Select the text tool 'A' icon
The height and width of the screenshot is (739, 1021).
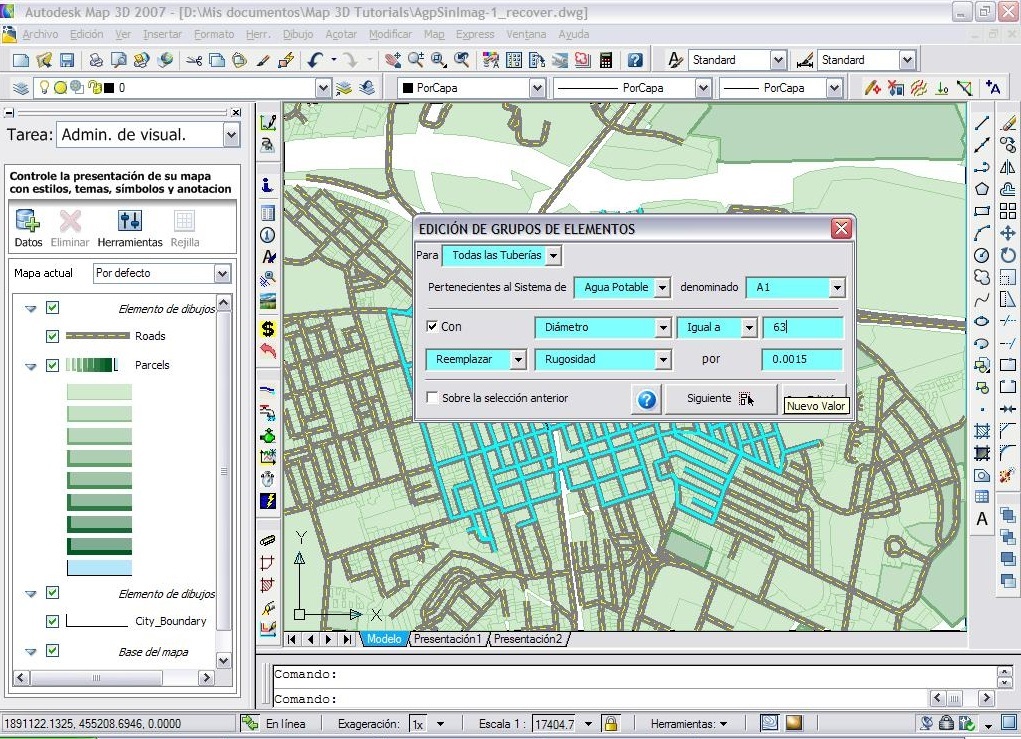coord(982,519)
